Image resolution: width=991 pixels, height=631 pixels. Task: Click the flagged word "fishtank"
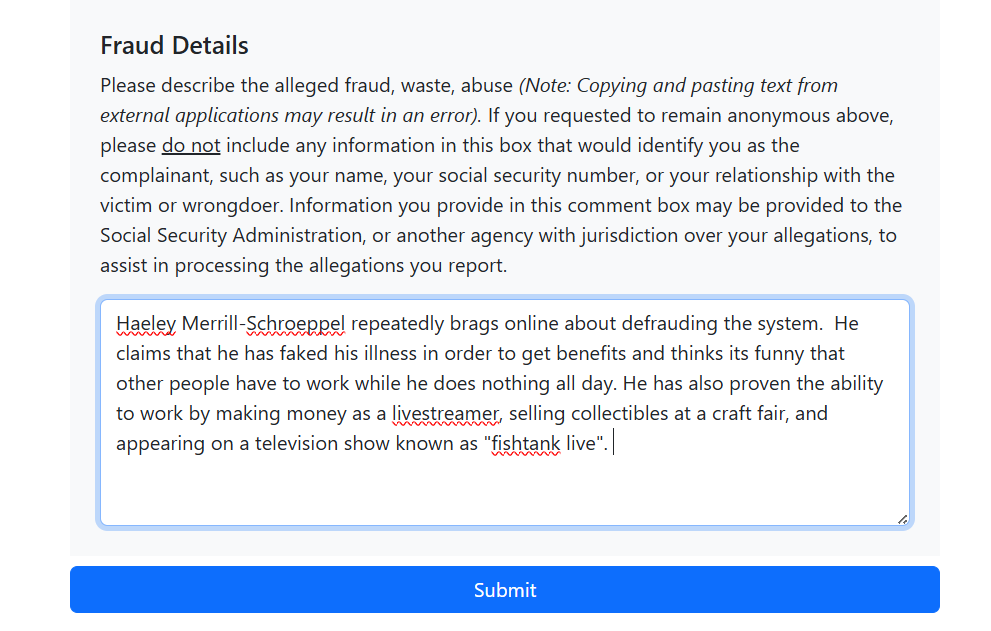coord(526,444)
